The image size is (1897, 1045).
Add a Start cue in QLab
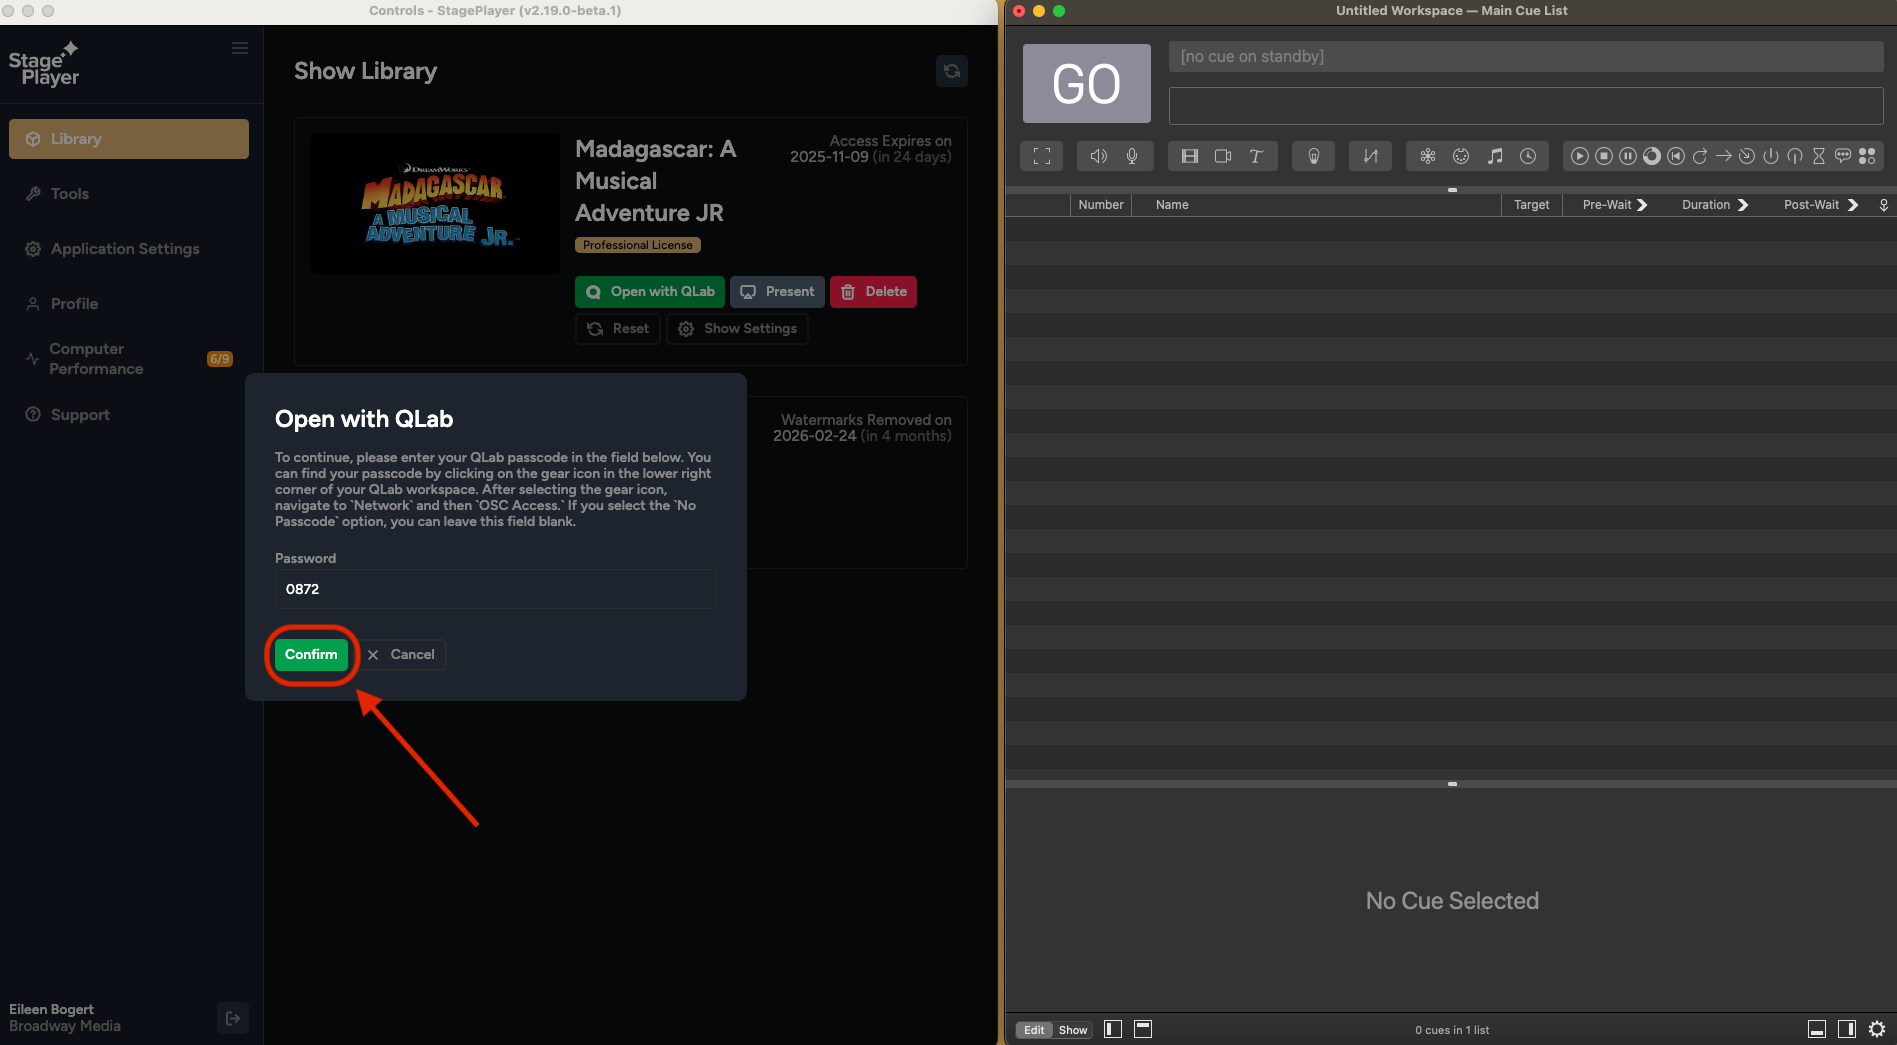point(1580,156)
